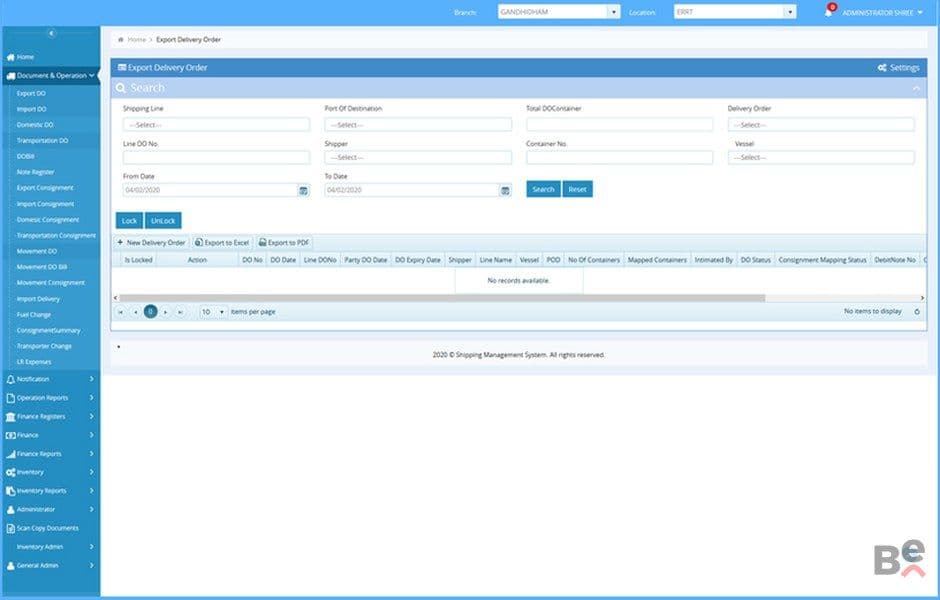Click the grid refresh icon

tap(917, 312)
